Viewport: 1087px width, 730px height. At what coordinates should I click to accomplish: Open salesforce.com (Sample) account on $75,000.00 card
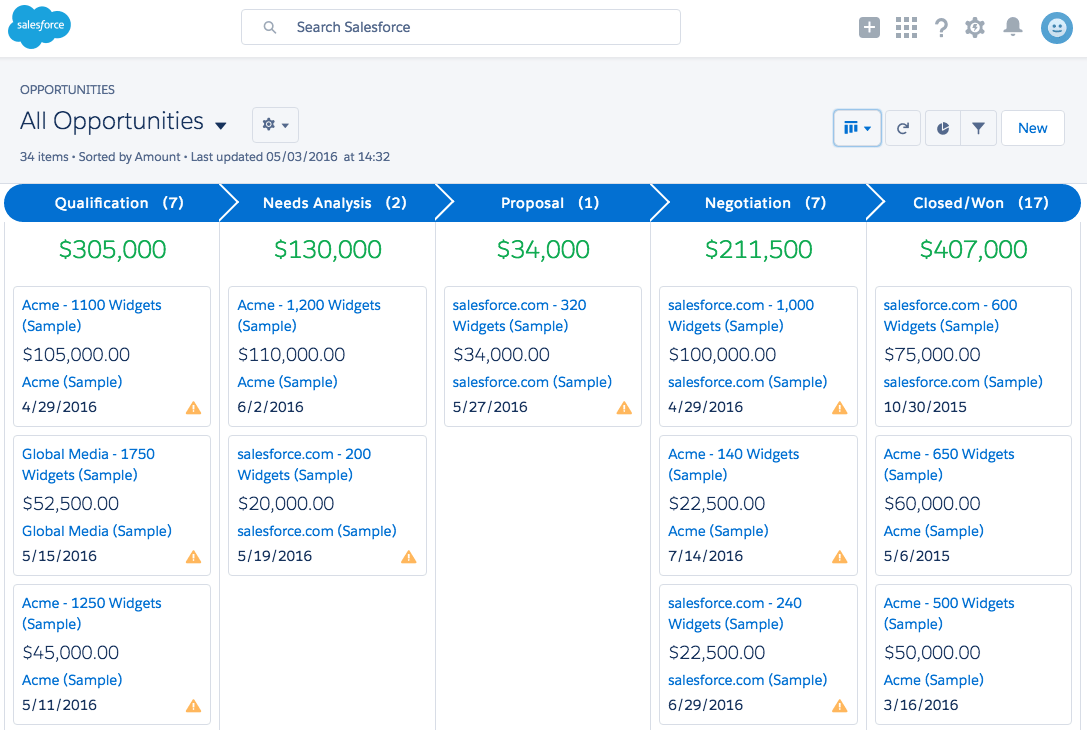click(x=962, y=382)
